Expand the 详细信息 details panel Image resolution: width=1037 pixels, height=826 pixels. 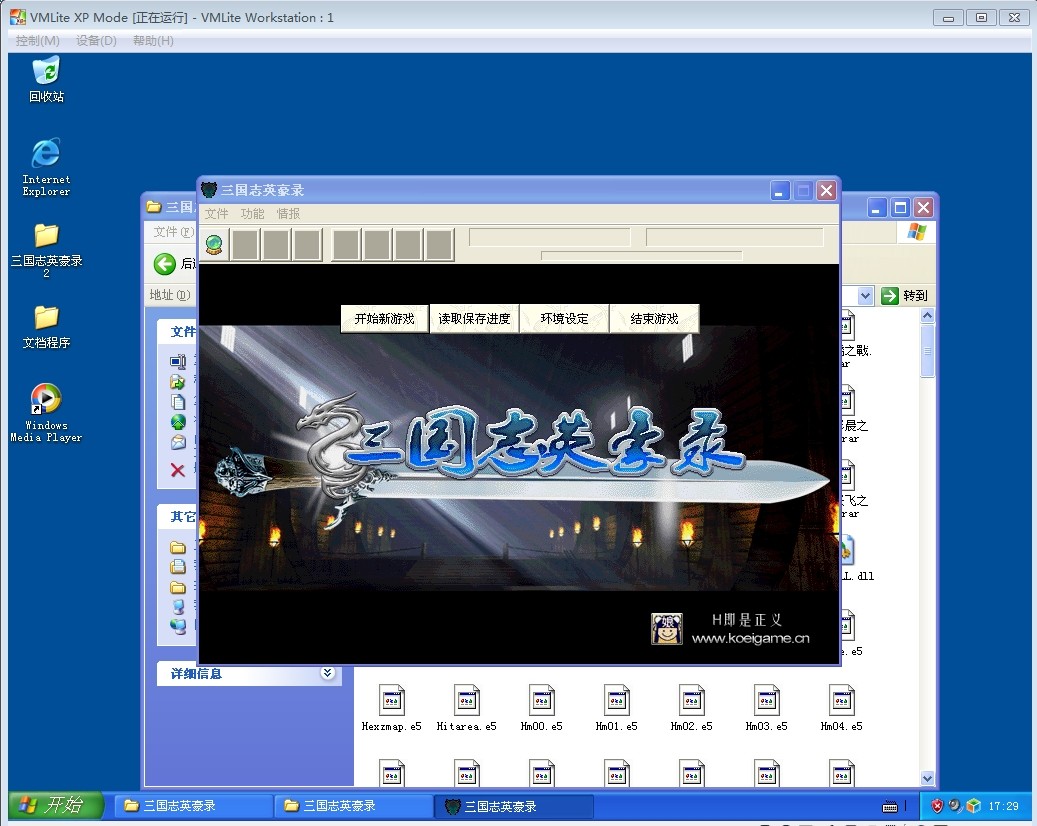click(327, 674)
